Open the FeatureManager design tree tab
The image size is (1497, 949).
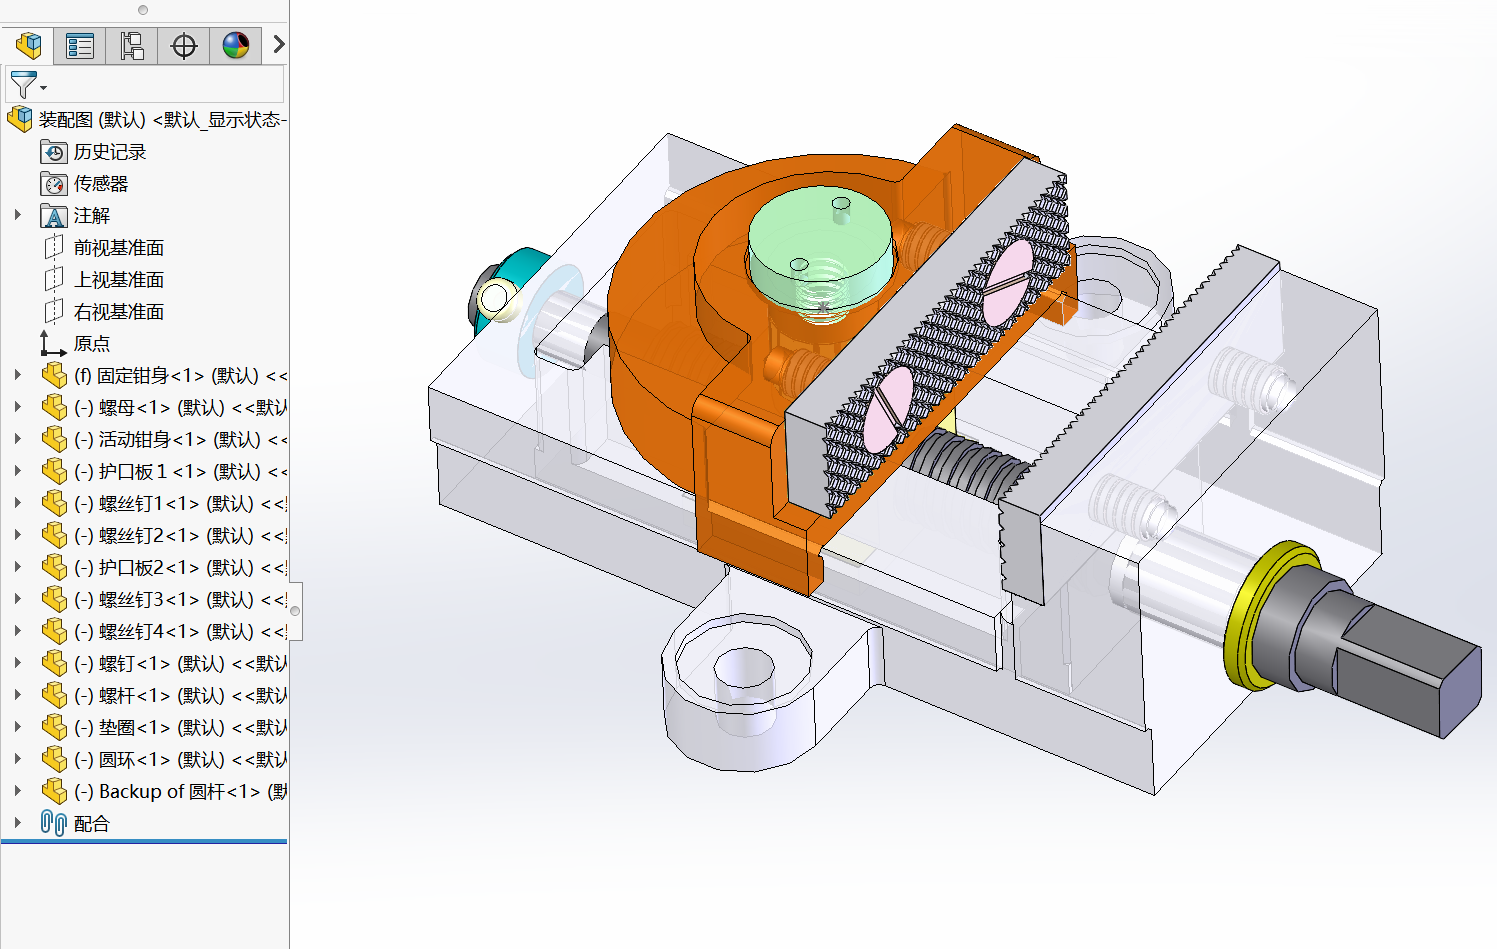(x=28, y=45)
